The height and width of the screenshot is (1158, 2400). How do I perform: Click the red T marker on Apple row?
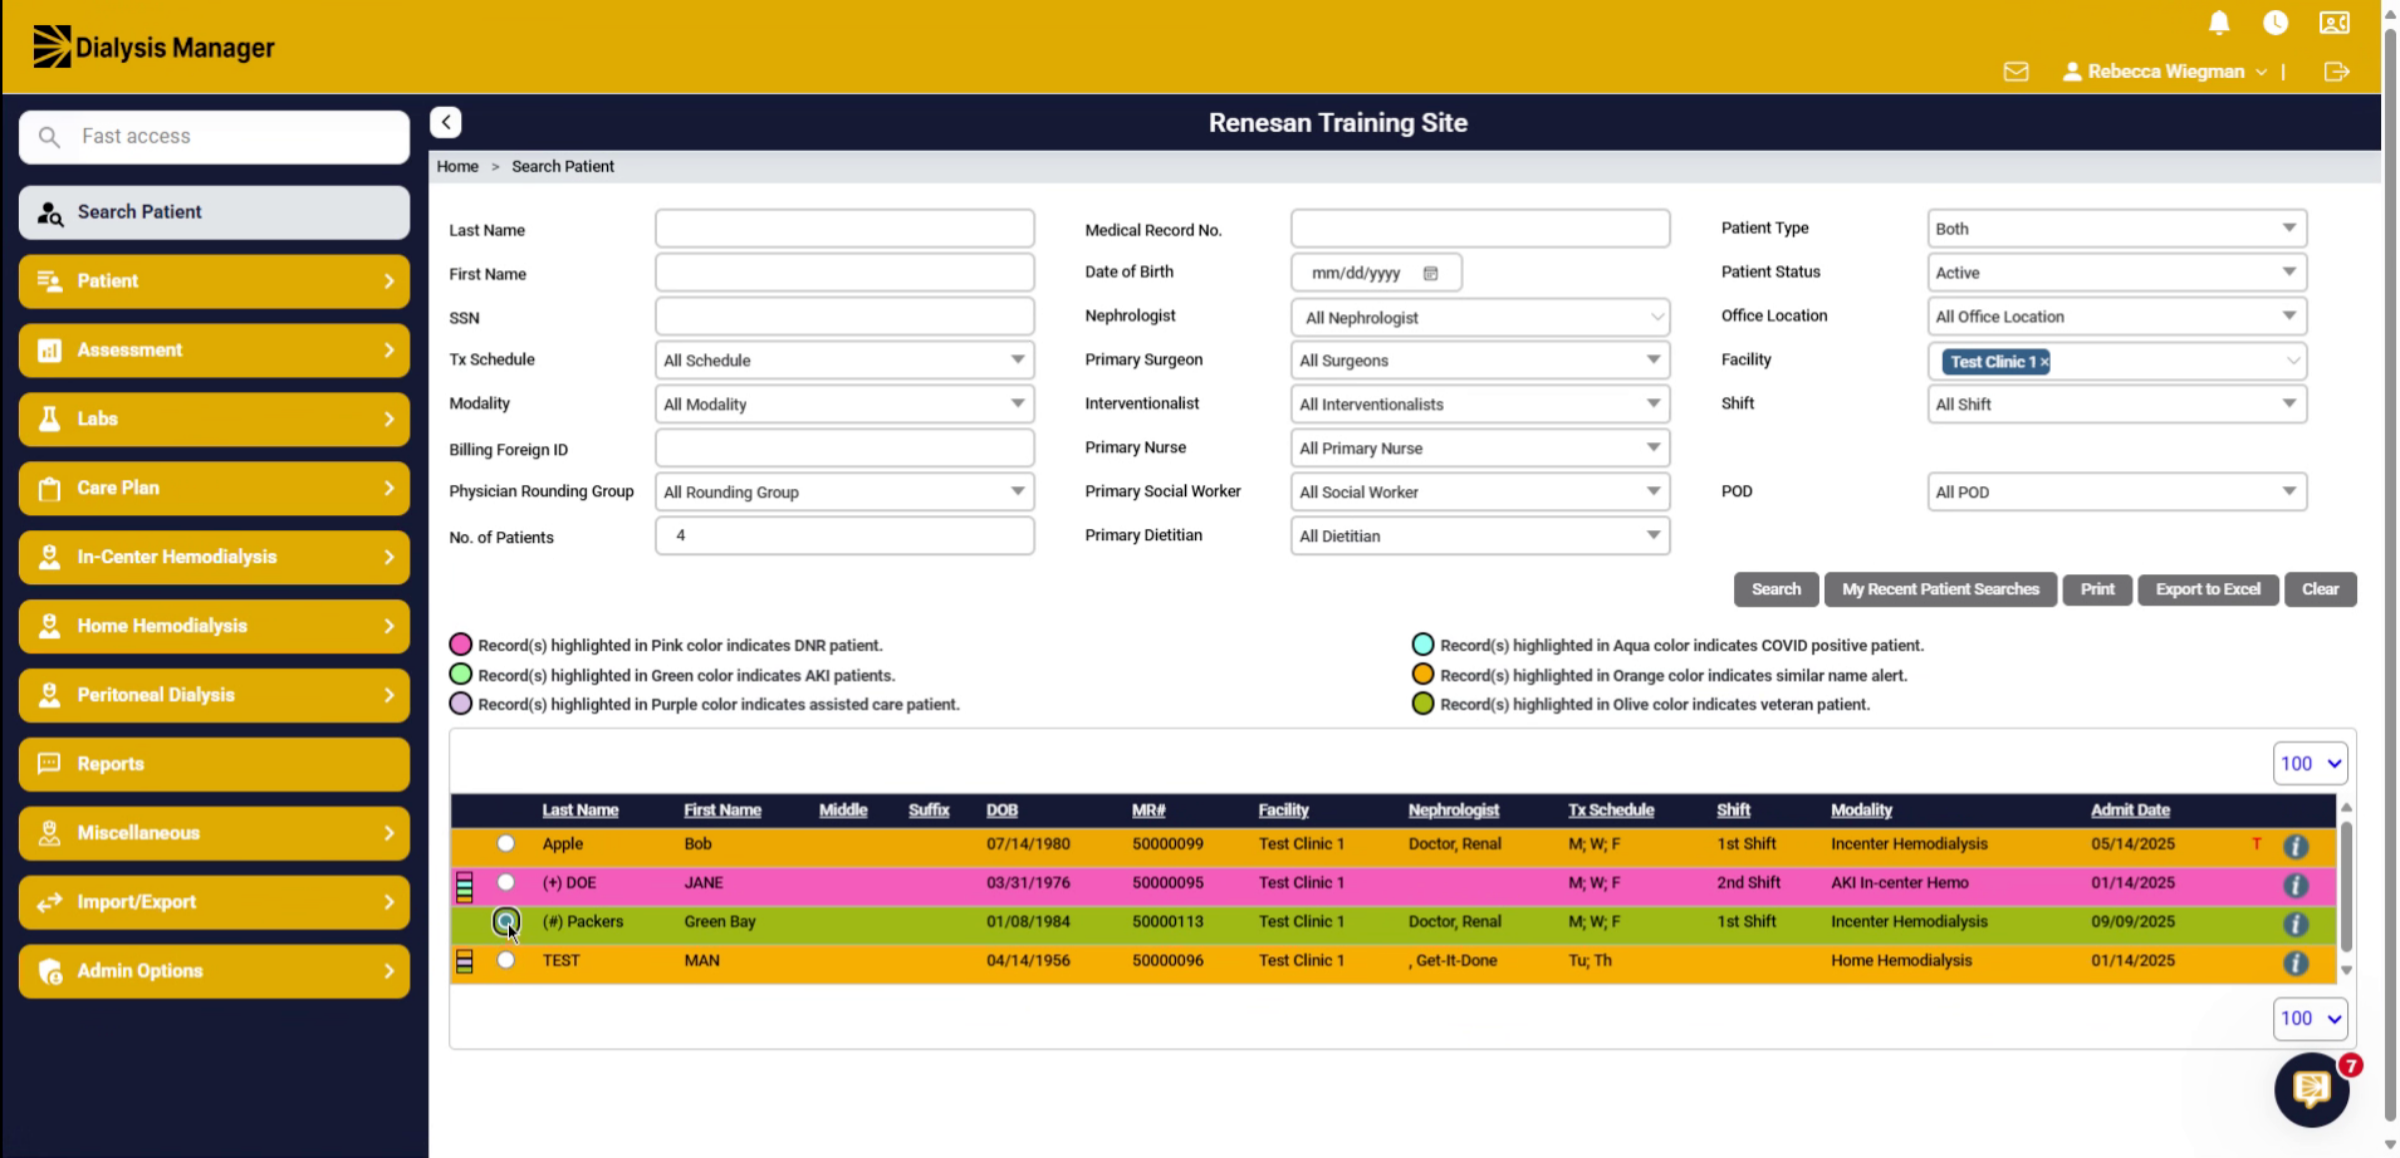click(2256, 844)
